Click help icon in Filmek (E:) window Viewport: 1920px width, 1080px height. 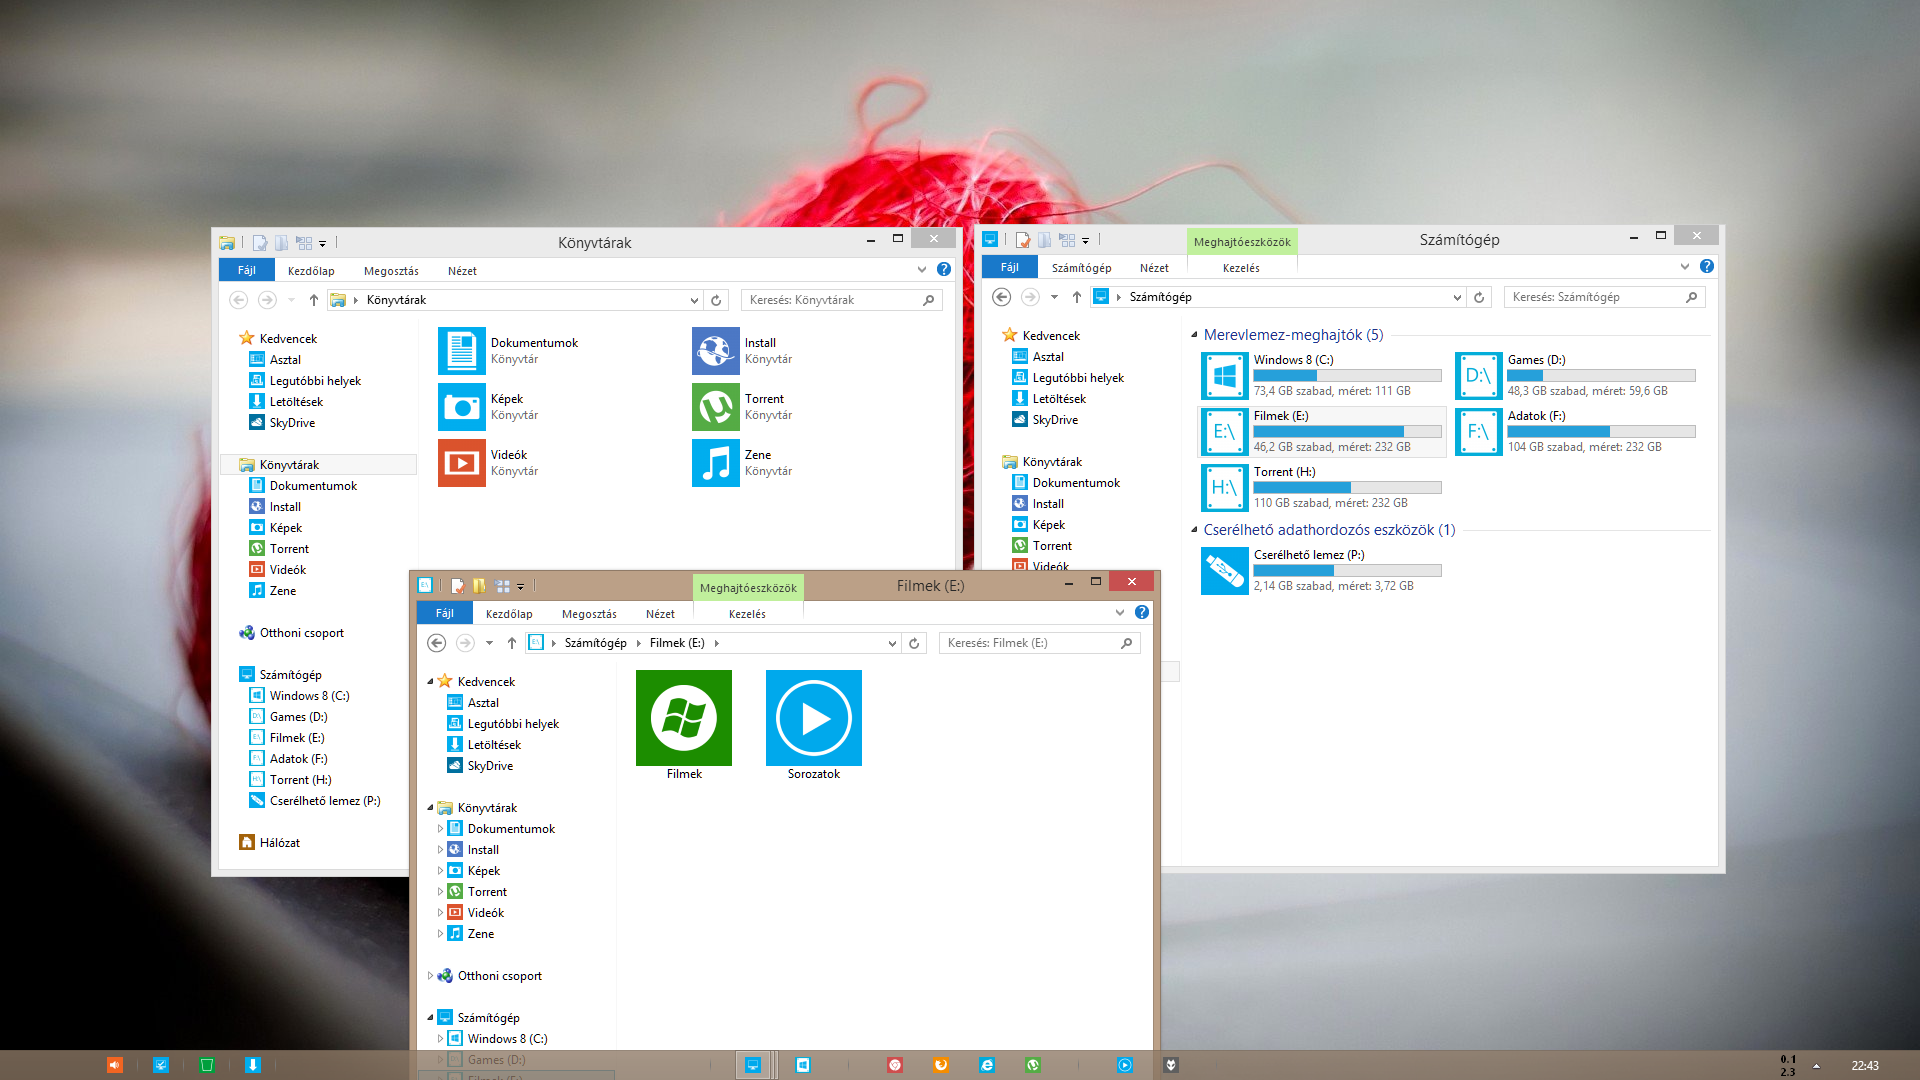1142,612
